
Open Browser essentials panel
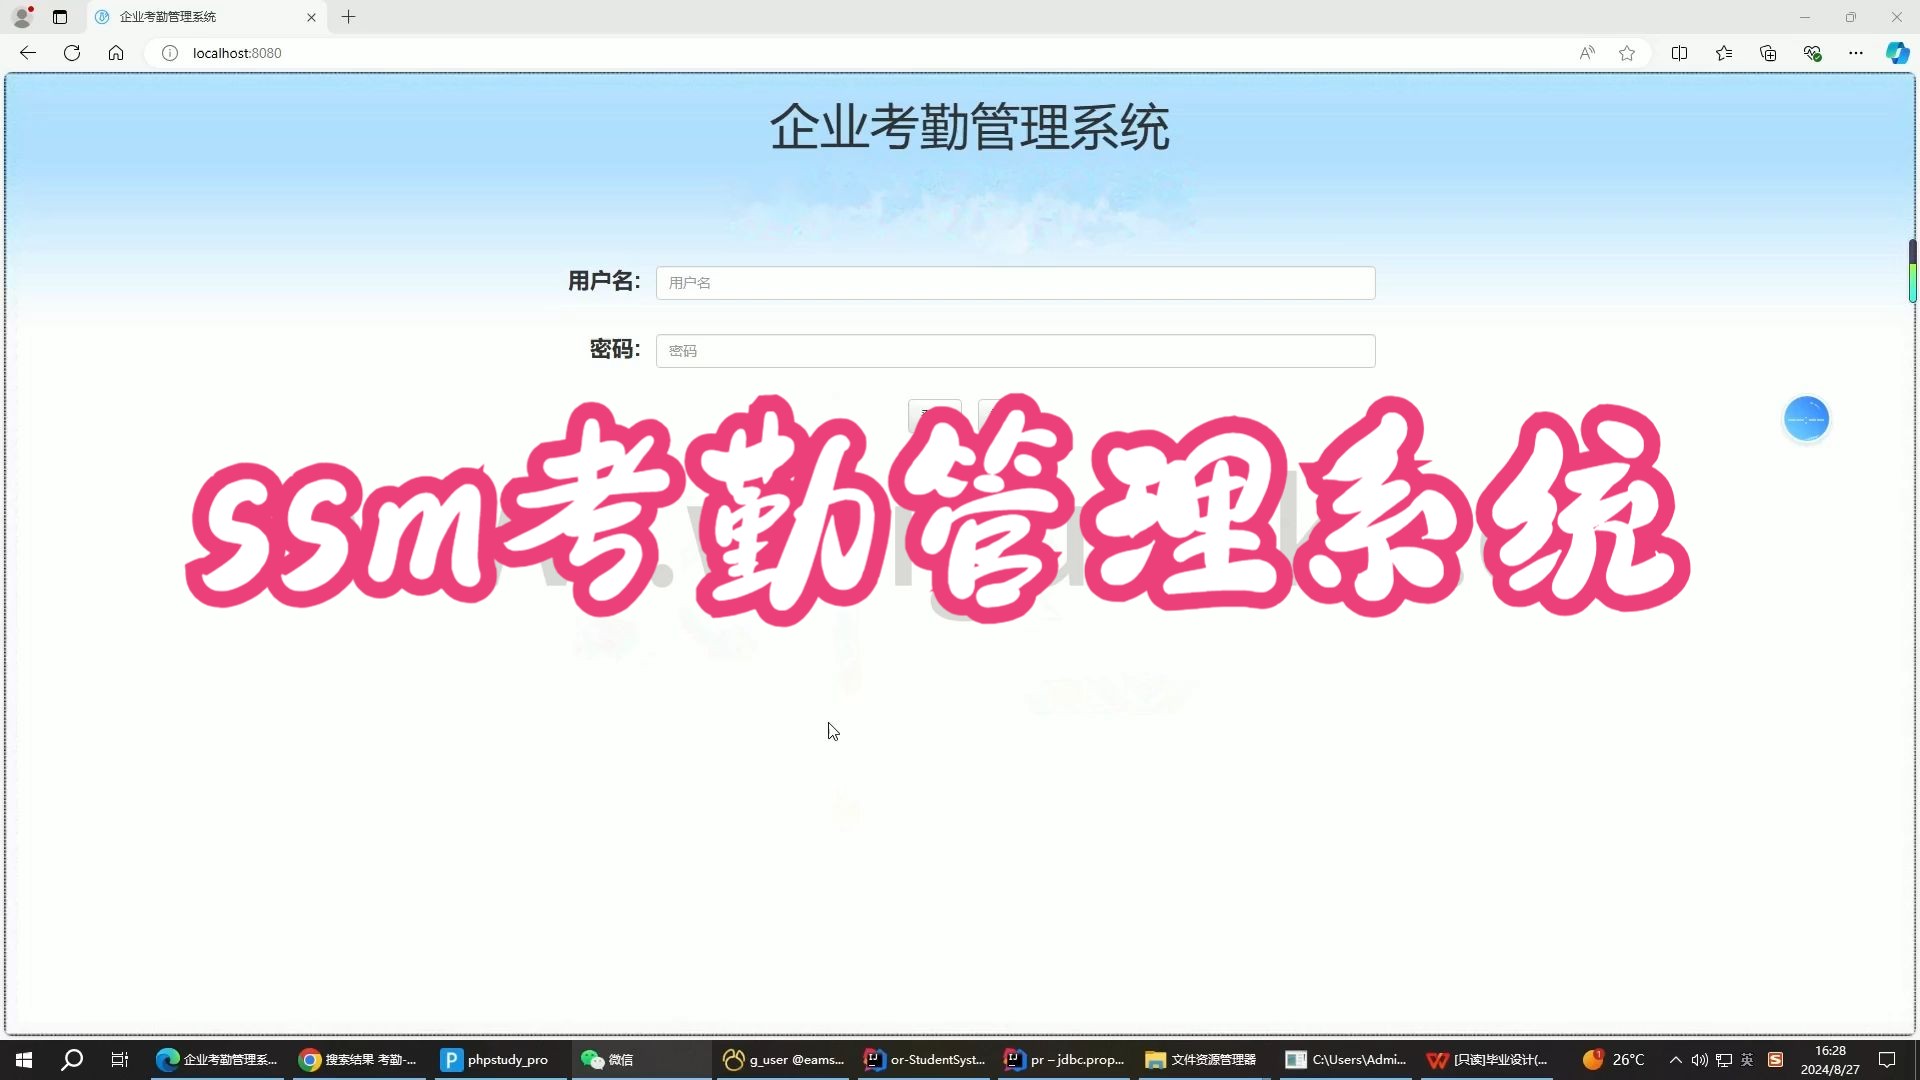pyautogui.click(x=1812, y=53)
